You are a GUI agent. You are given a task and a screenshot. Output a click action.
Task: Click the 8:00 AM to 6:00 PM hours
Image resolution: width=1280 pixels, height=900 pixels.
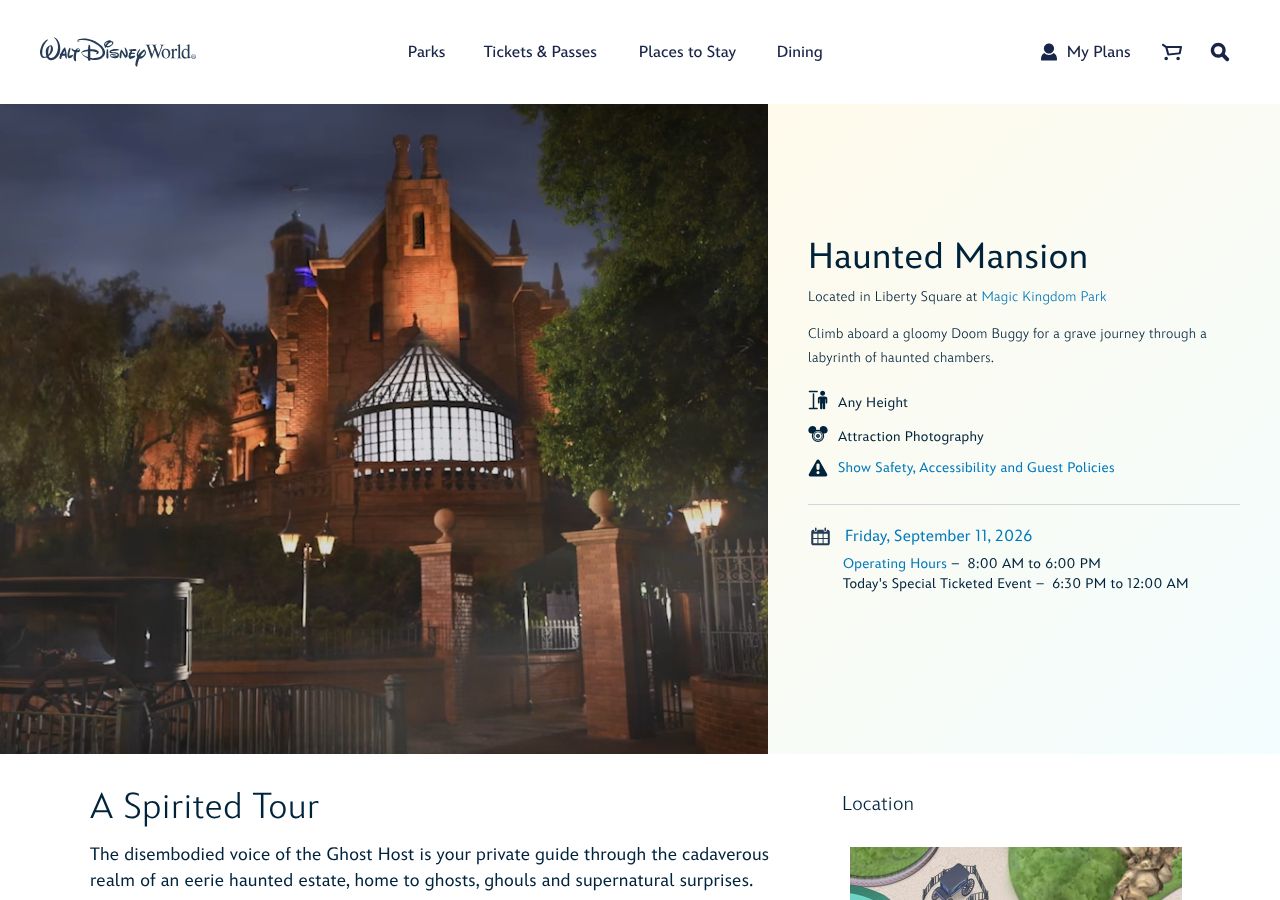[1034, 564]
